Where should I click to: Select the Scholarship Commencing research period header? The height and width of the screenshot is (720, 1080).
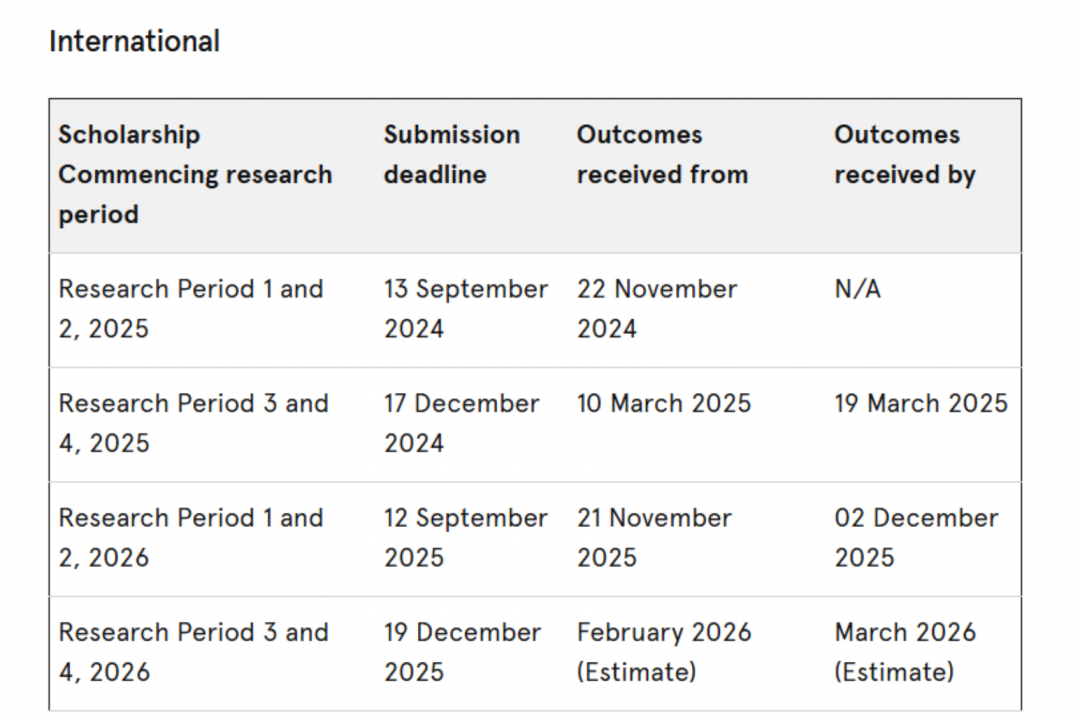[196, 174]
